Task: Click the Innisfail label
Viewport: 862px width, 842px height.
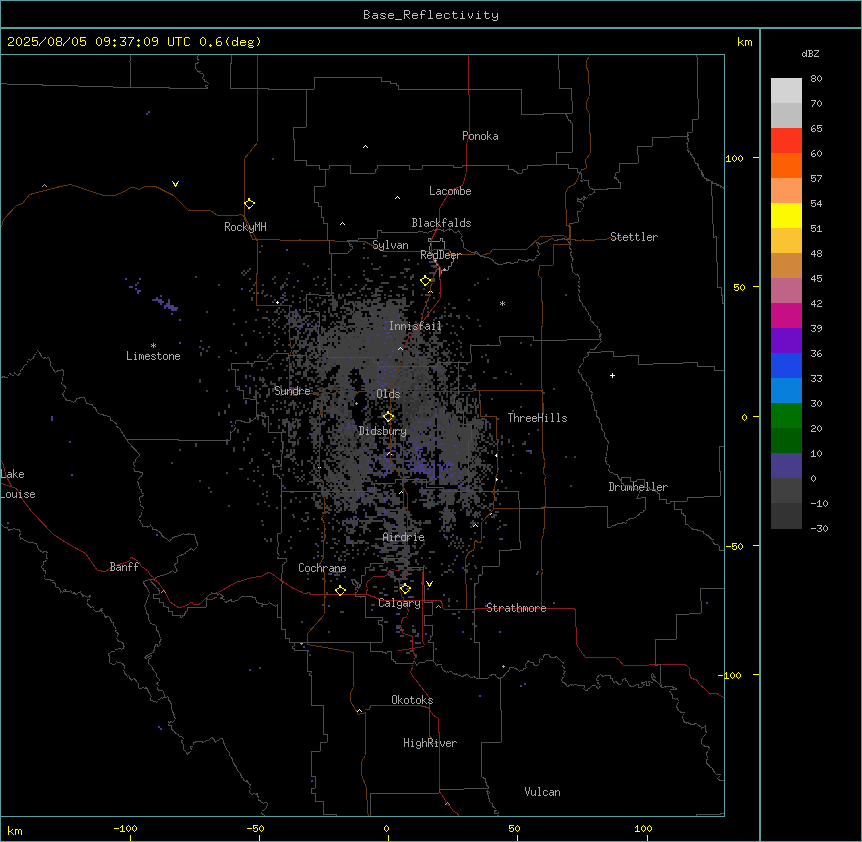Action: pos(415,326)
